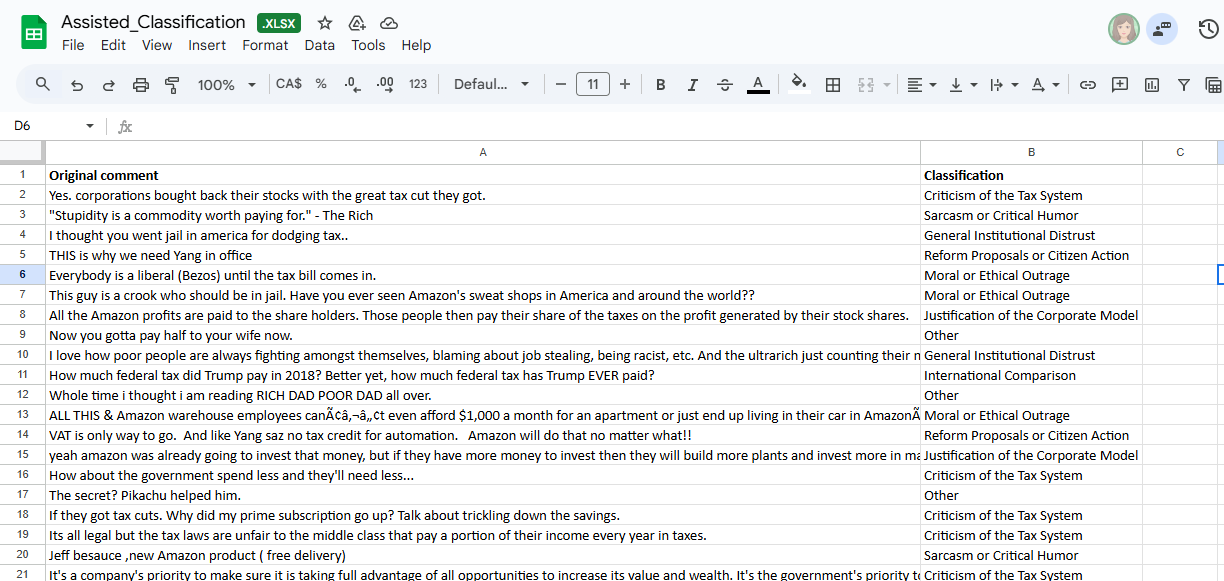Format as CA$ currency
Image resolution: width=1224 pixels, height=581 pixels.
coord(289,84)
